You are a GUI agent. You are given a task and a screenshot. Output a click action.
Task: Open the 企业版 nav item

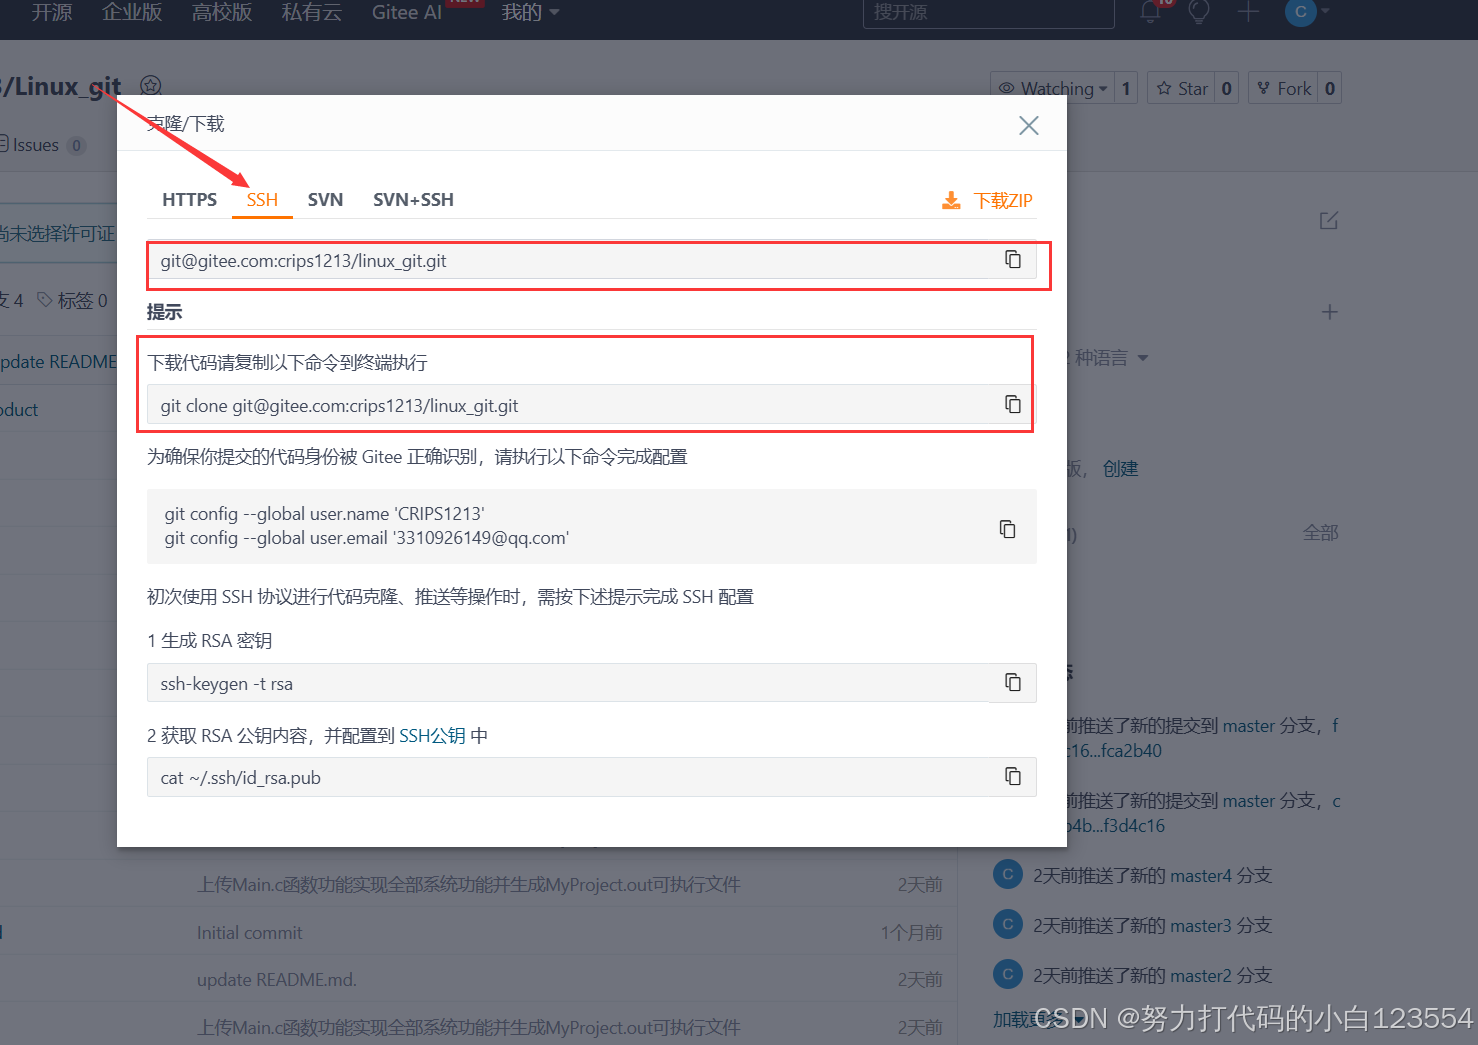(132, 12)
